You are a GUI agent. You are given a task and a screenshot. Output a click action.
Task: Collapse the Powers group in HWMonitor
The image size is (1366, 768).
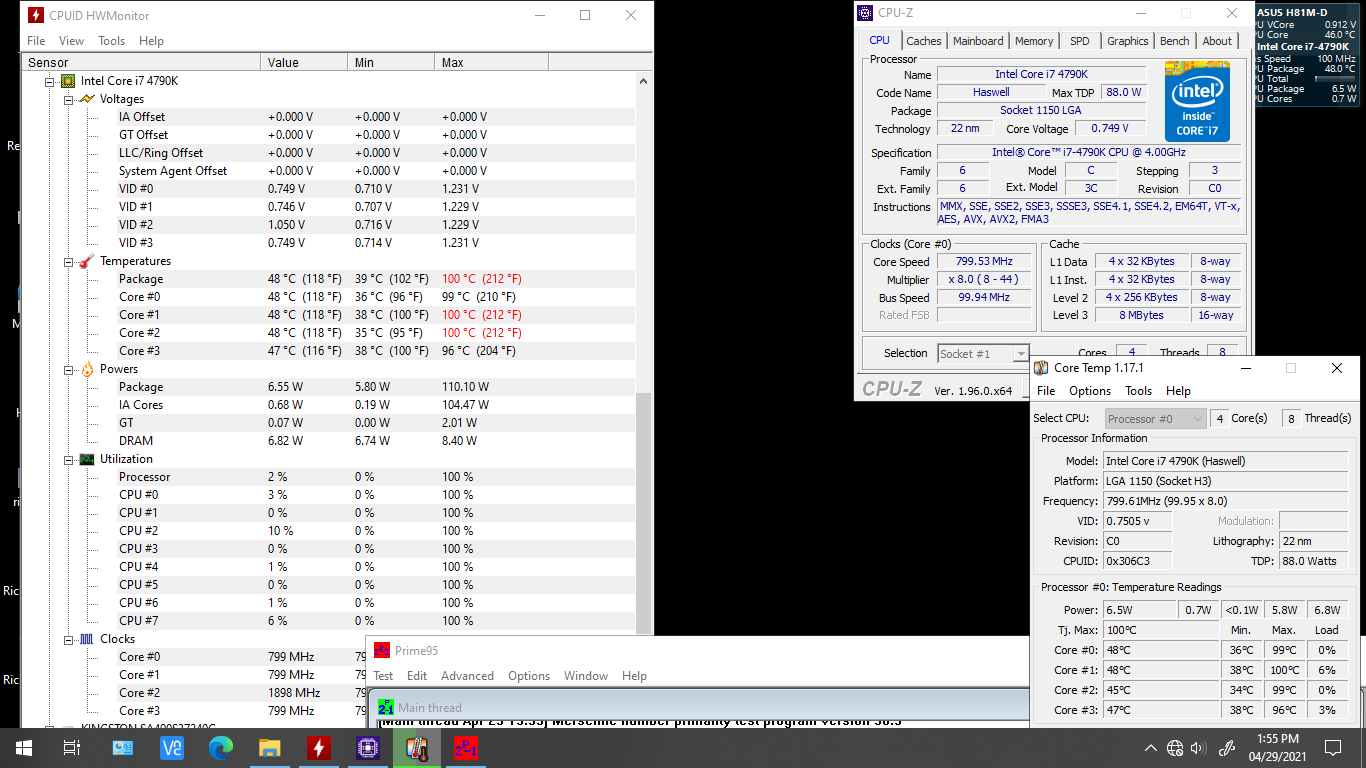pyautogui.click(x=69, y=369)
